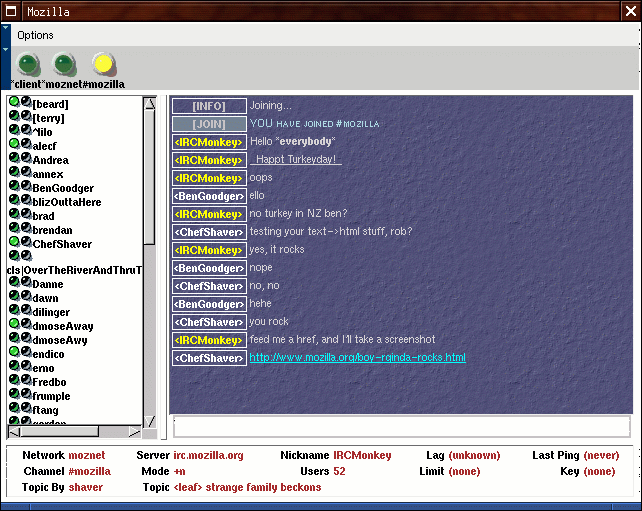Click ChefShaver nick beside 'you rock'
Viewport: 642px width, 511px height.
click(x=209, y=322)
